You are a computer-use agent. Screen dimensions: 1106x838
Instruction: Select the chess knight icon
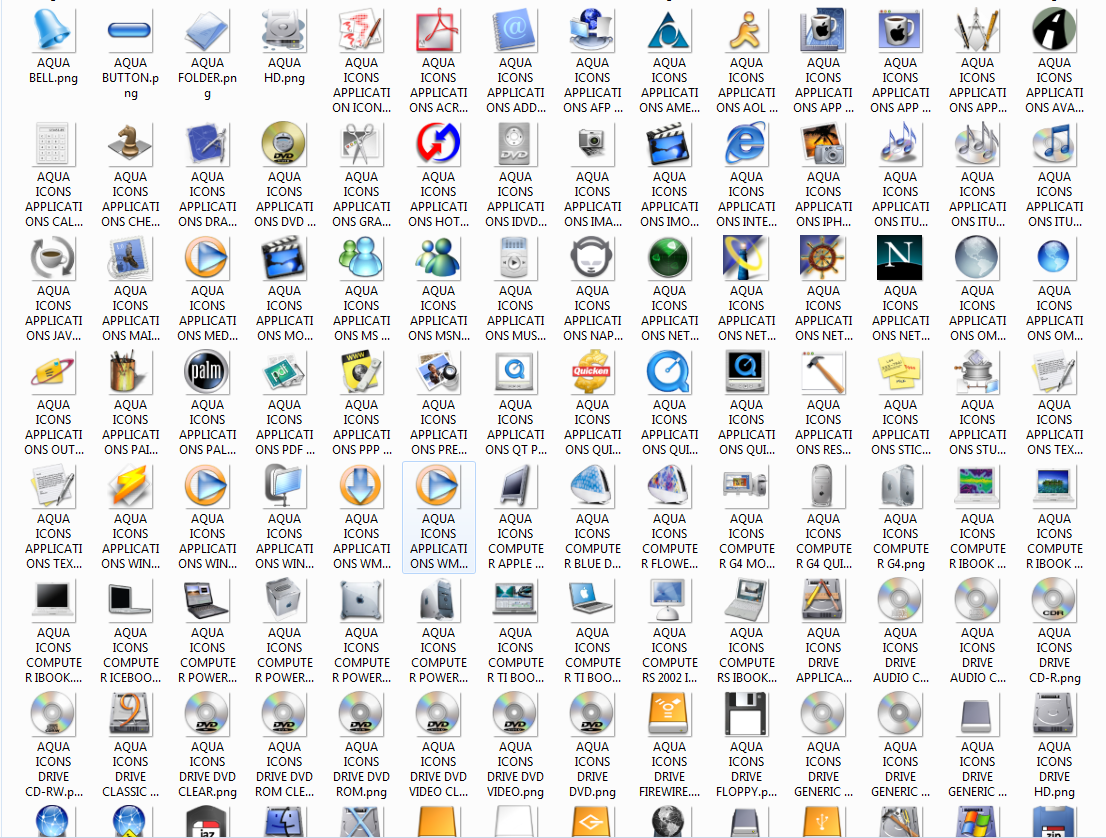click(130, 144)
